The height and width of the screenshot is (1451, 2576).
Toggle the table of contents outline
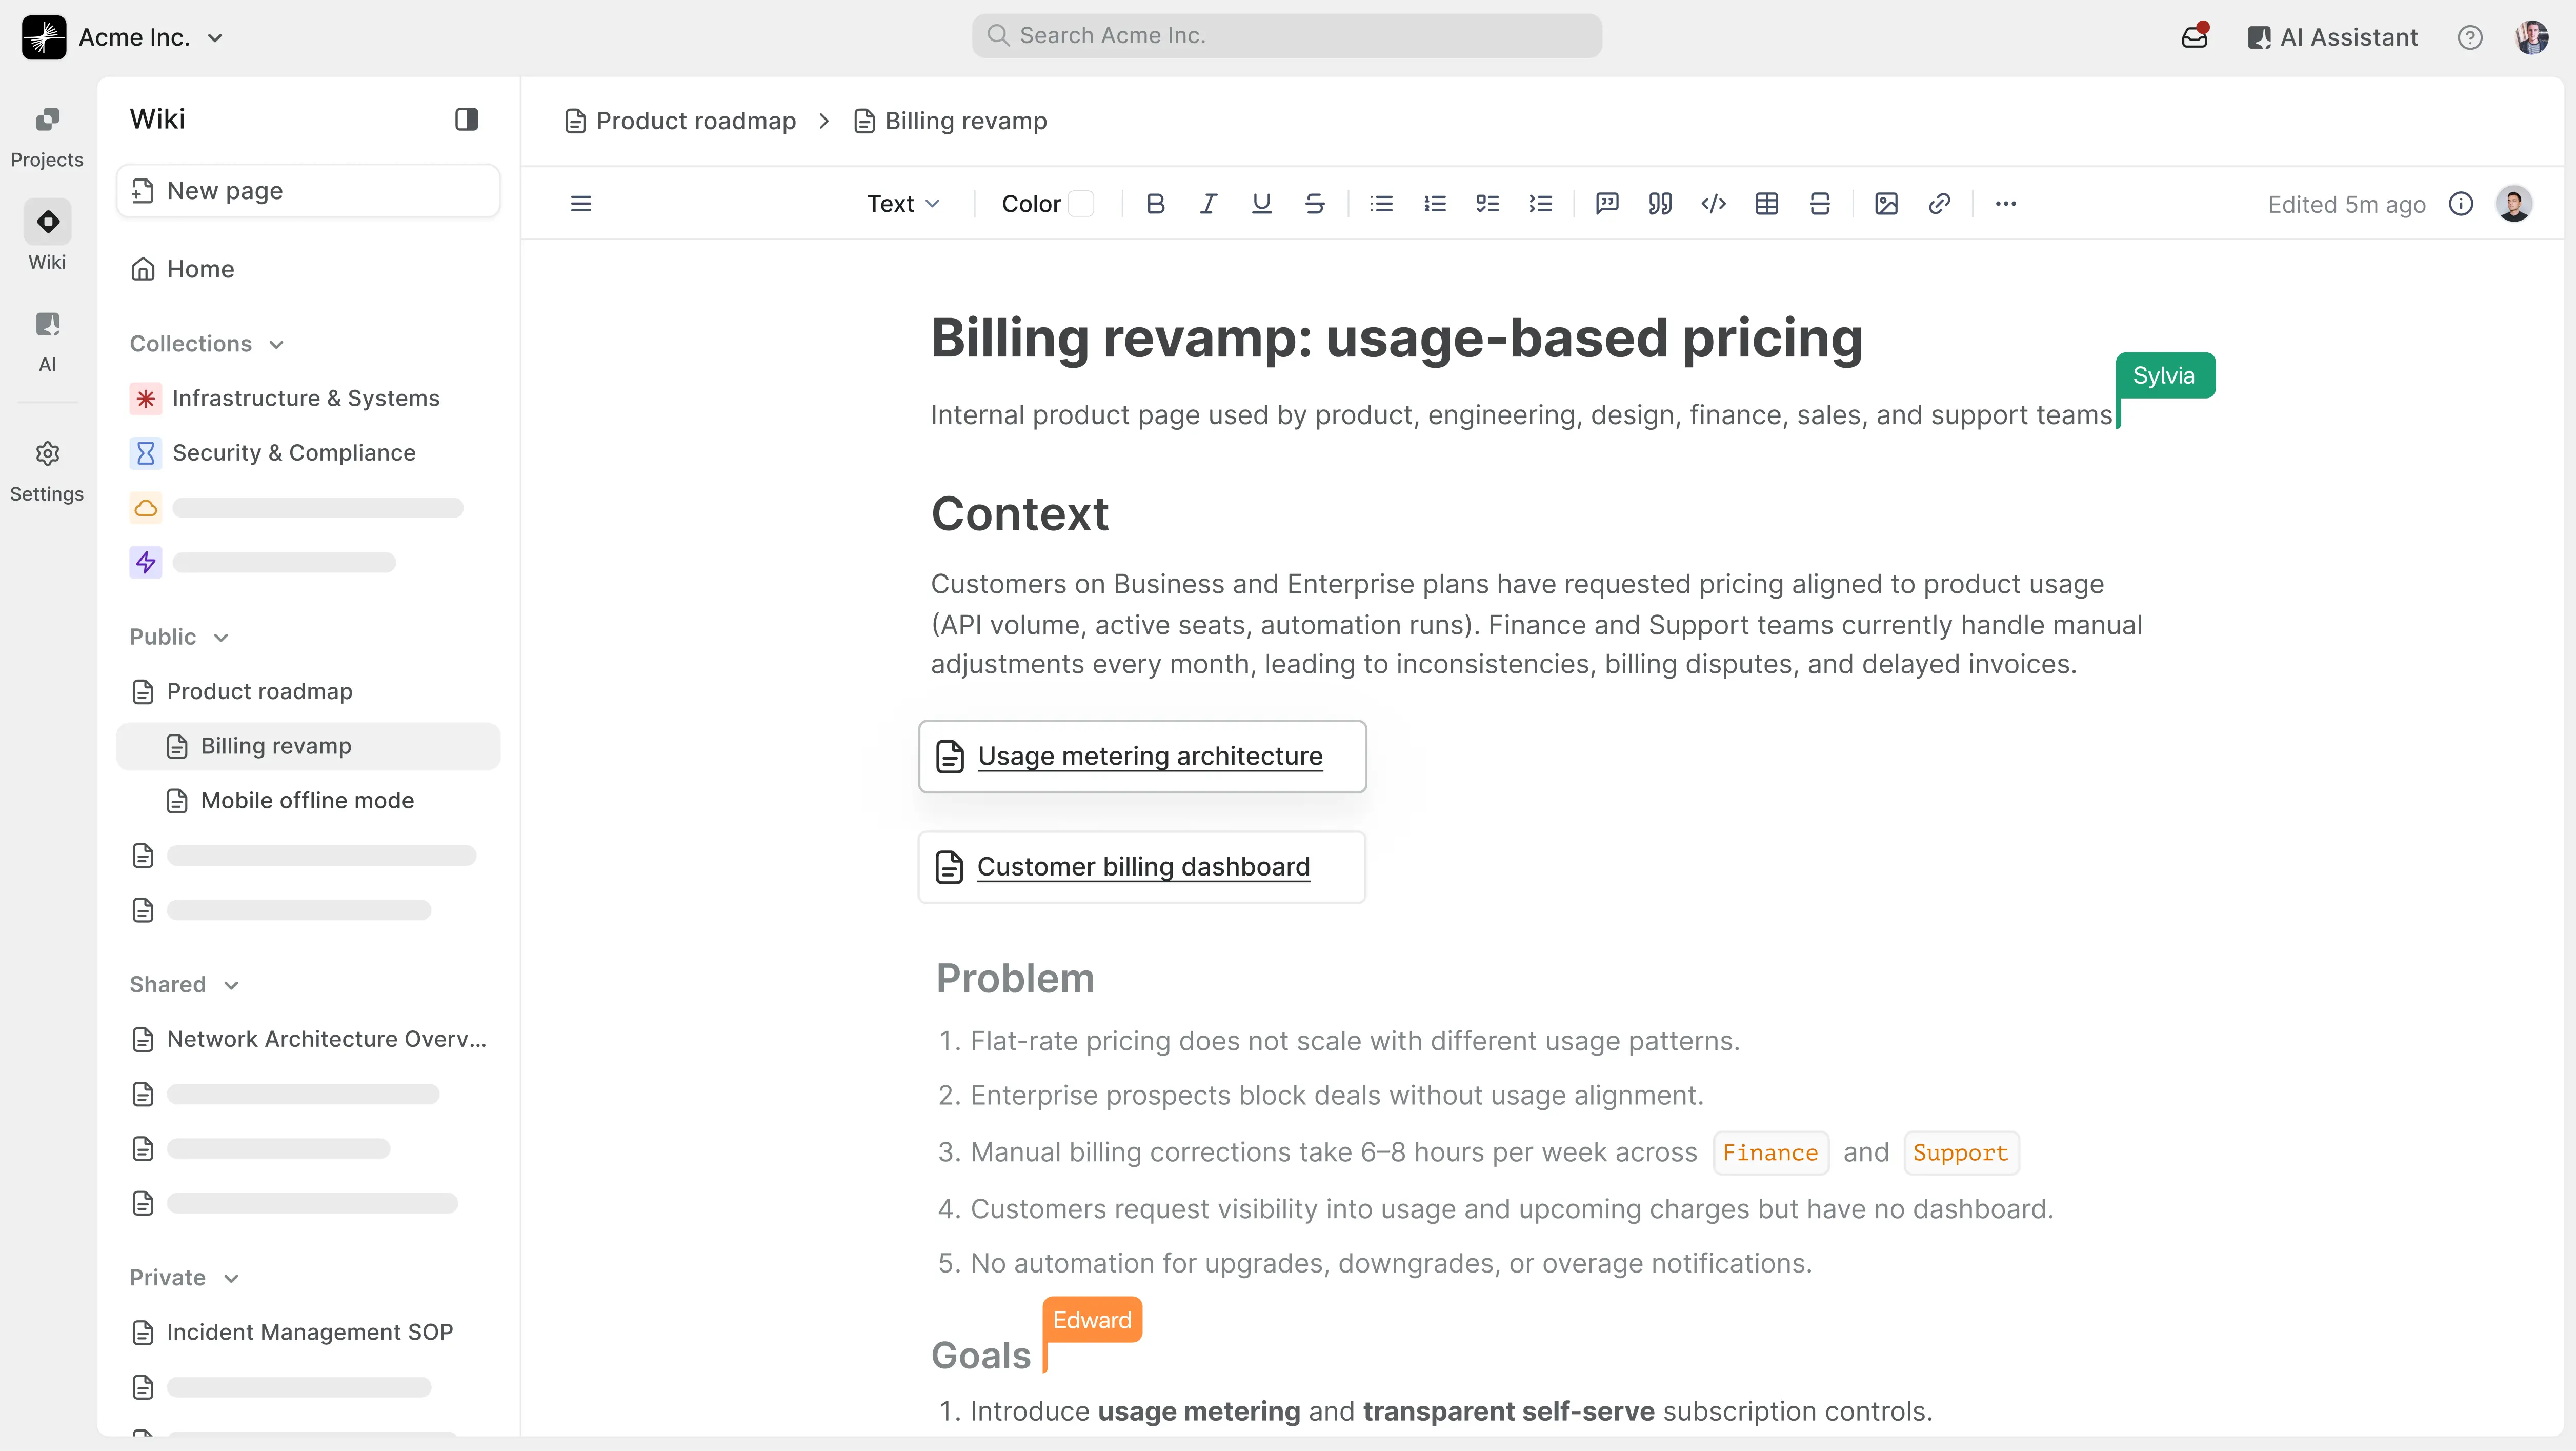point(581,204)
